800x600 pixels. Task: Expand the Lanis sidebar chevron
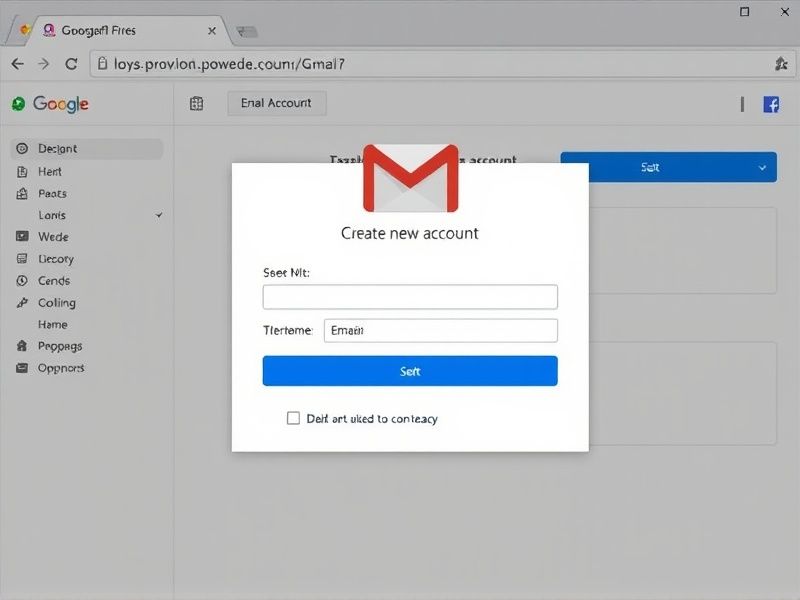pyautogui.click(x=159, y=215)
